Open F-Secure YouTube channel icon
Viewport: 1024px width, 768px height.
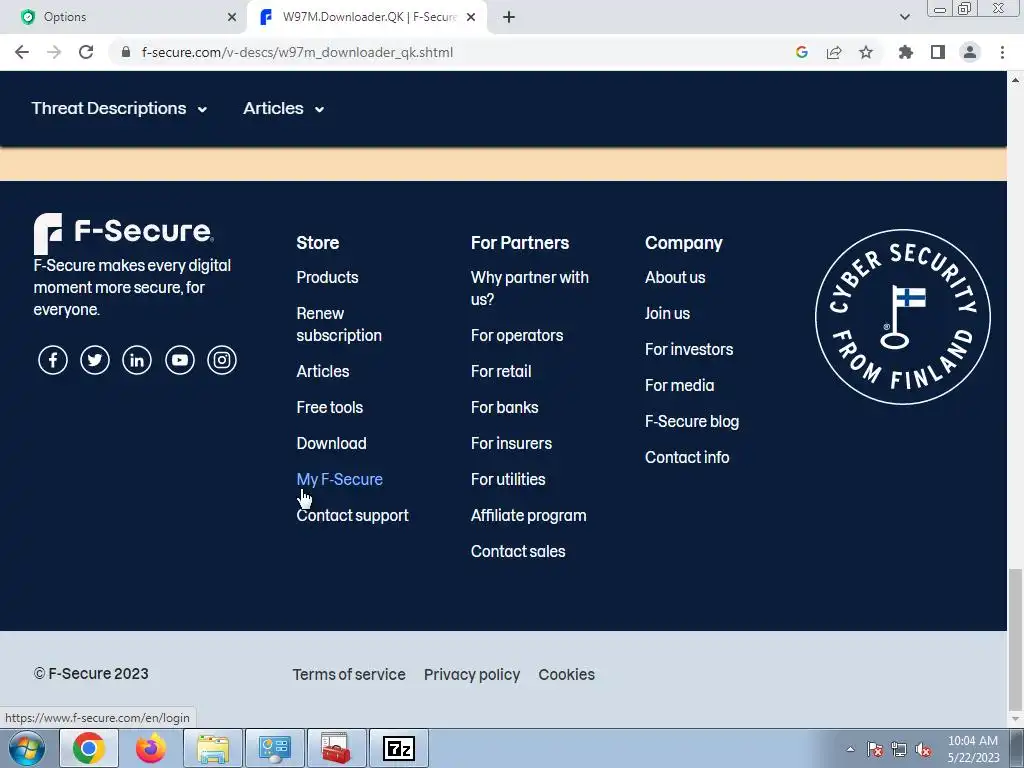click(180, 360)
